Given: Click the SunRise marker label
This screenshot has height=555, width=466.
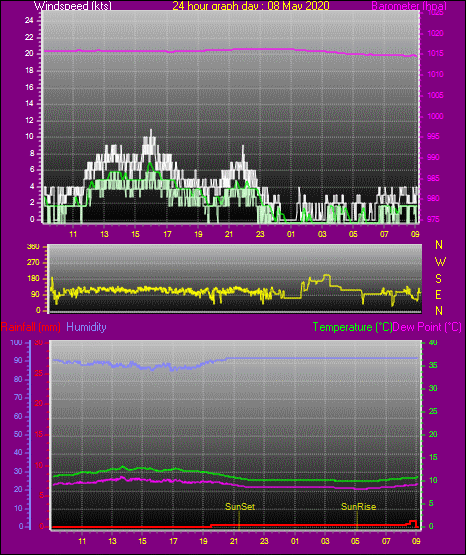Looking at the screenshot, I should [x=358, y=507].
